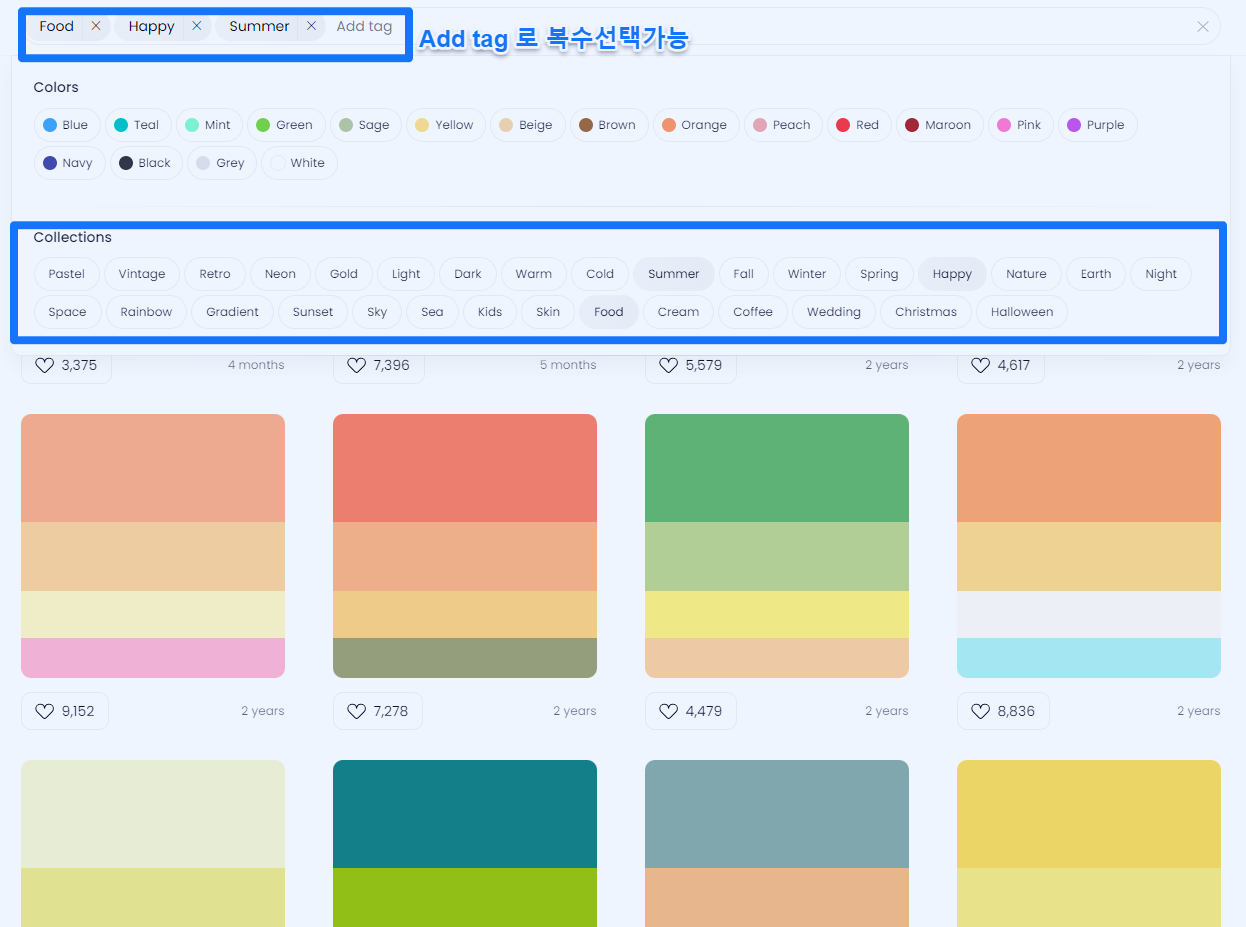The height and width of the screenshot is (927, 1246).
Task: Open the green palette thumbnail
Action: coord(777,545)
